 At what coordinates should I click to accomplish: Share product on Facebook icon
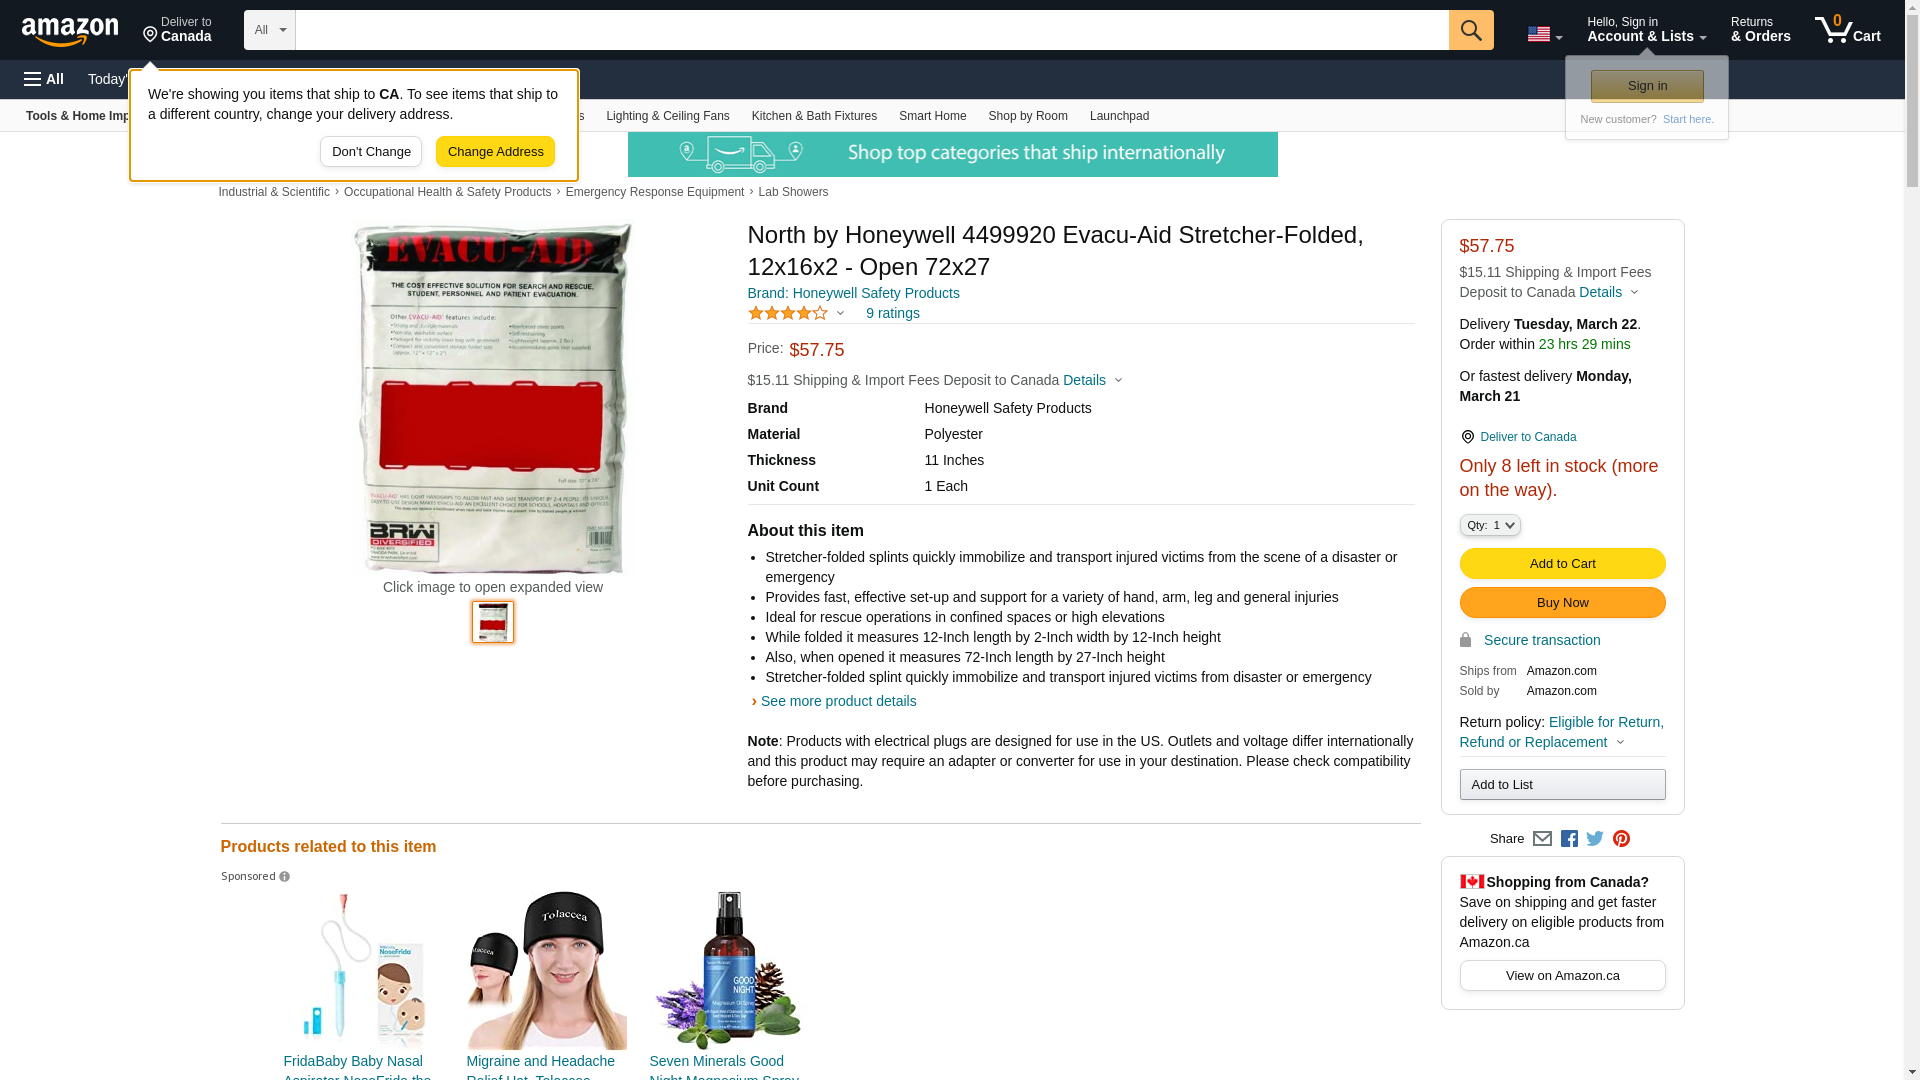1569,839
